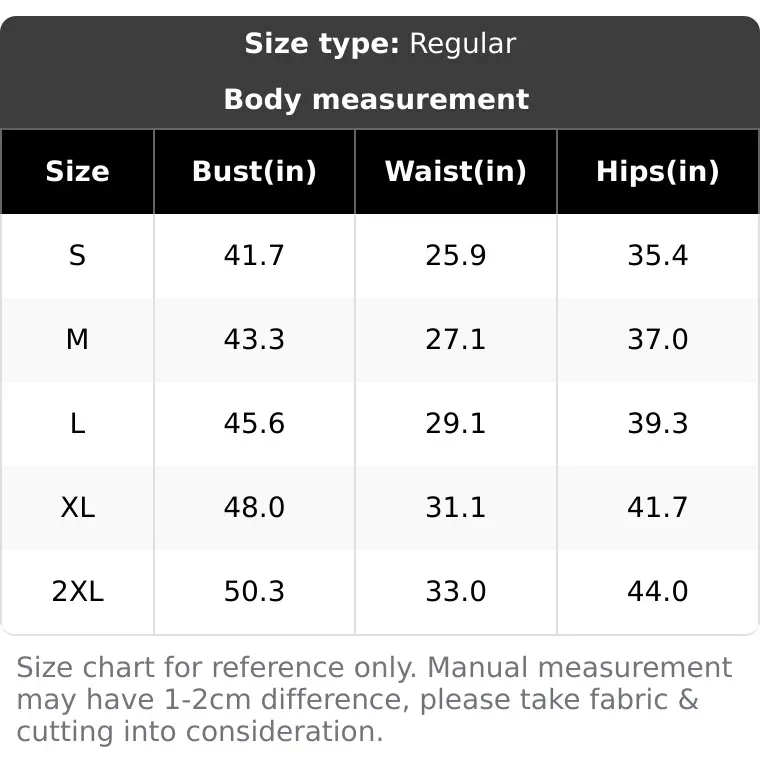Click hips value 39.3 for size L
Screen dimensions: 760x764
(658, 423)
